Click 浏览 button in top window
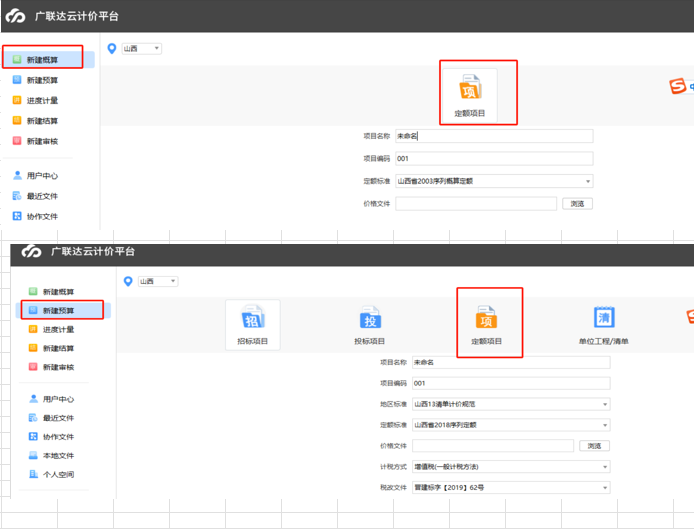694x529 pixels. [x=577, y=204]
